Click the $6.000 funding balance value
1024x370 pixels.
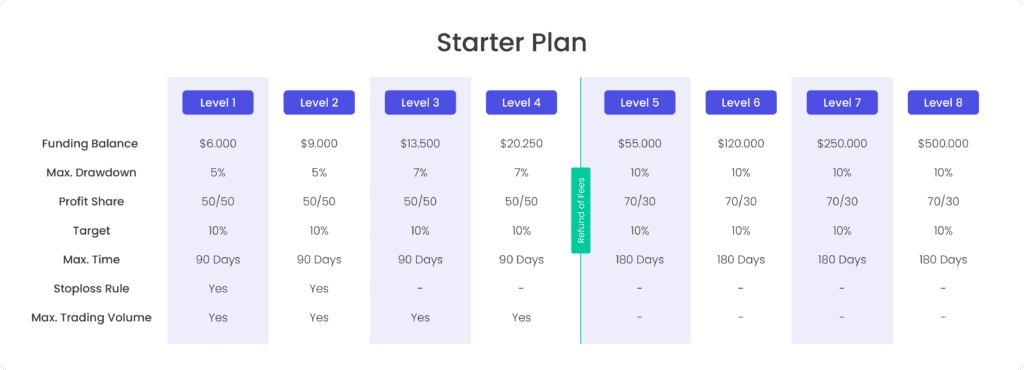pyautogui.click(x=217, y=144)
